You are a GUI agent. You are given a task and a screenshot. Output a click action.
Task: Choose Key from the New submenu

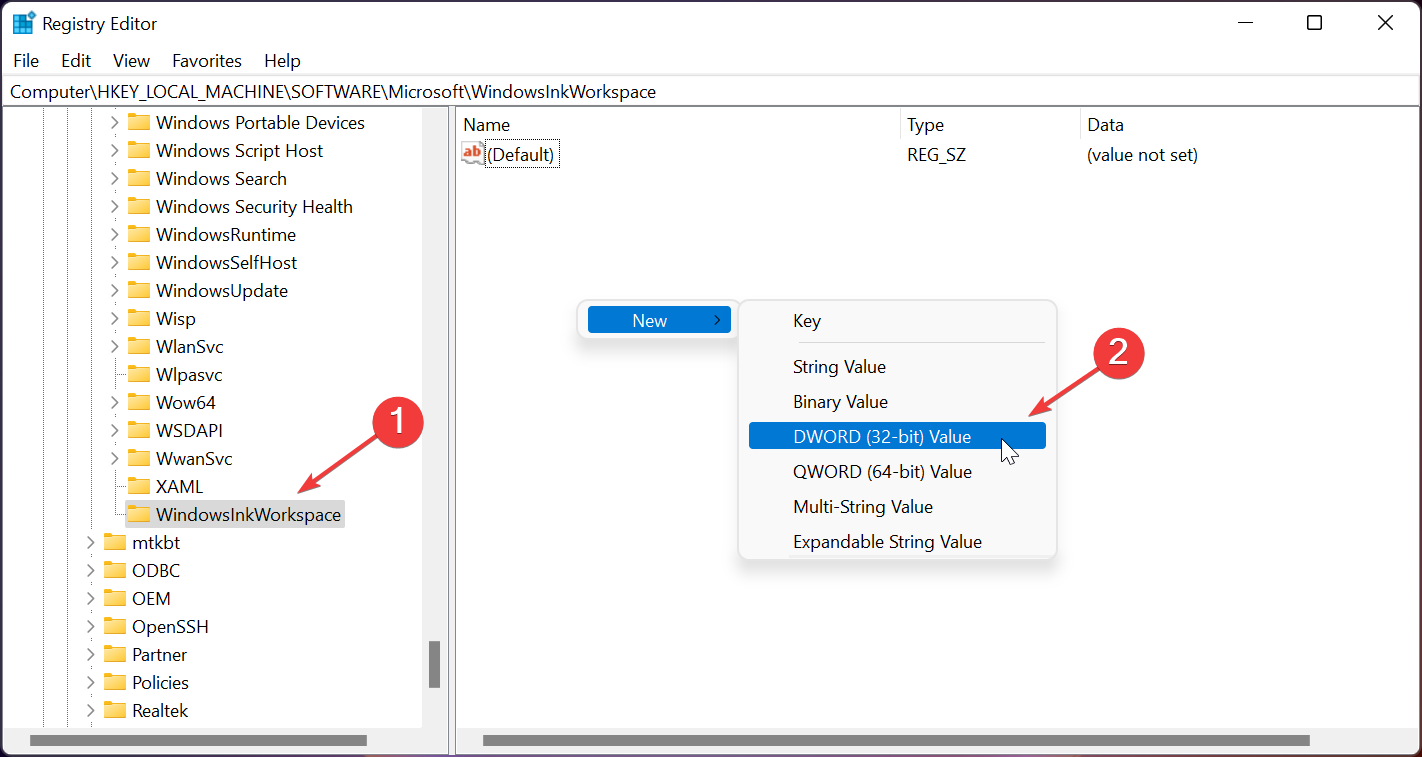pos(897,321)
